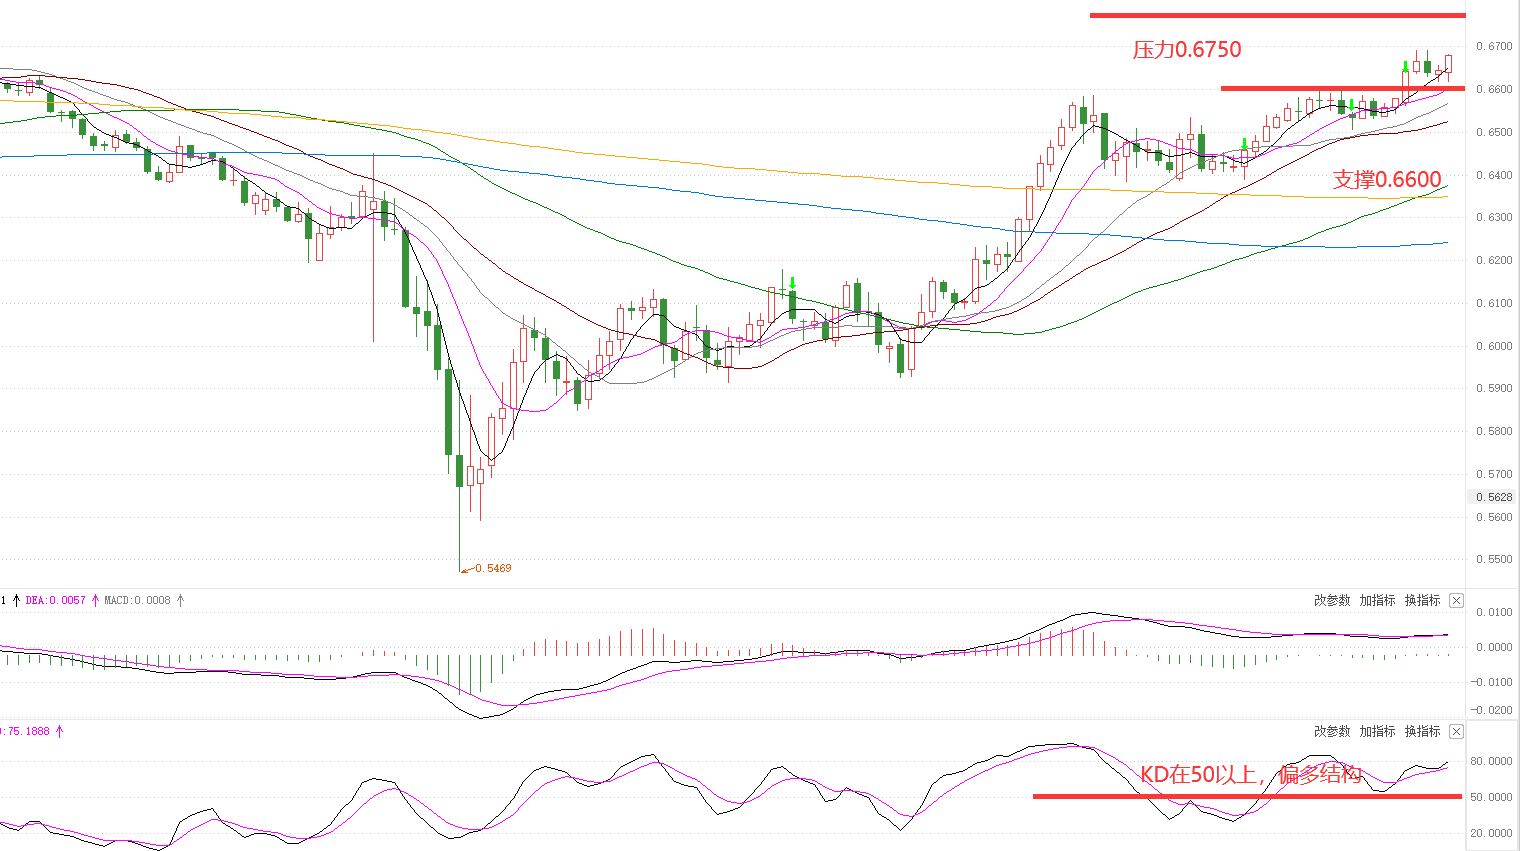This screenshot has height=851, width=1520.
Task: Click the 0.0100 MACD axis label
Action: 1494,612
